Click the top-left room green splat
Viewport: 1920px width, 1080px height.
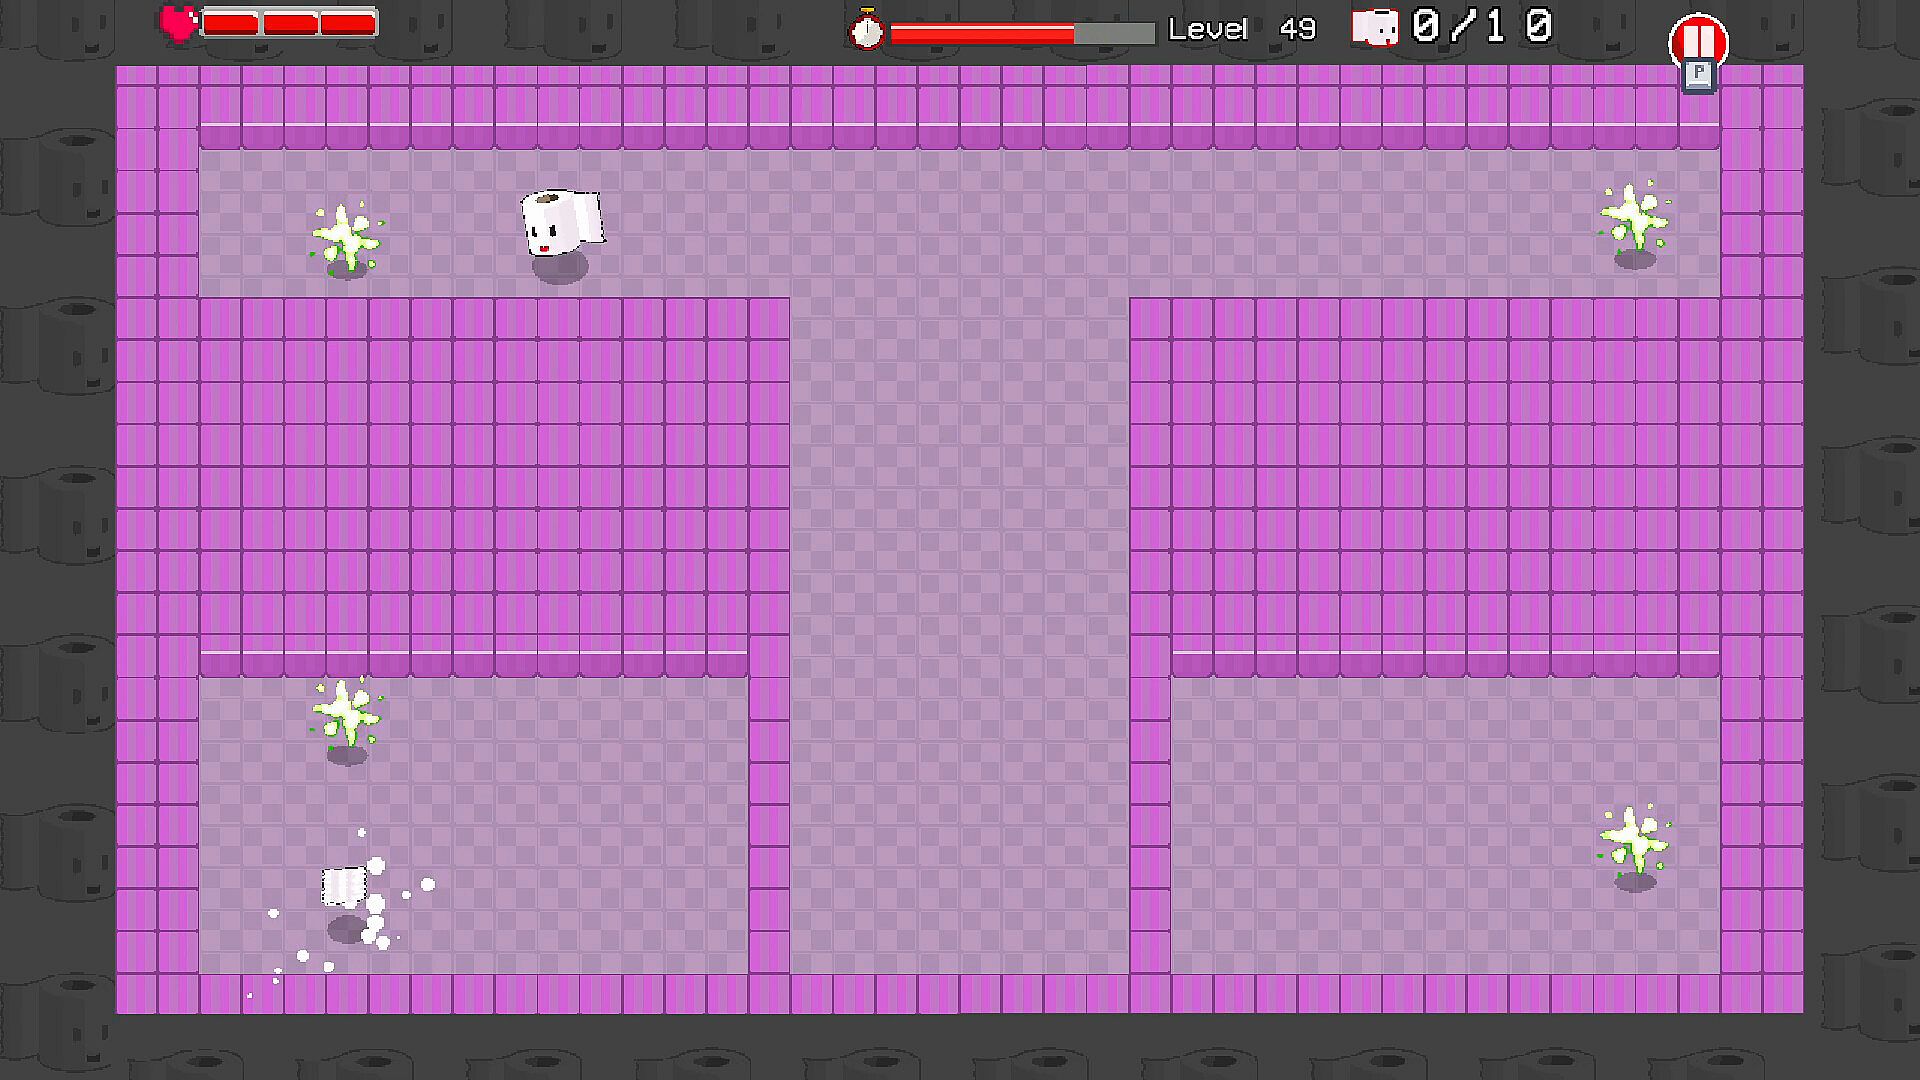tap(346, 238)
